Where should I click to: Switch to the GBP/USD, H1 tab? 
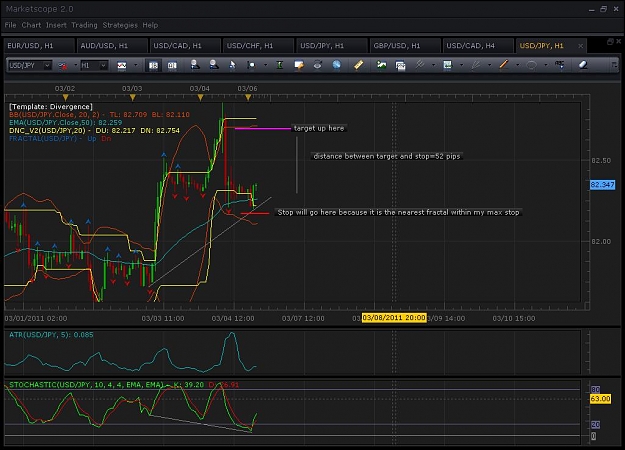tap(405, 46)
